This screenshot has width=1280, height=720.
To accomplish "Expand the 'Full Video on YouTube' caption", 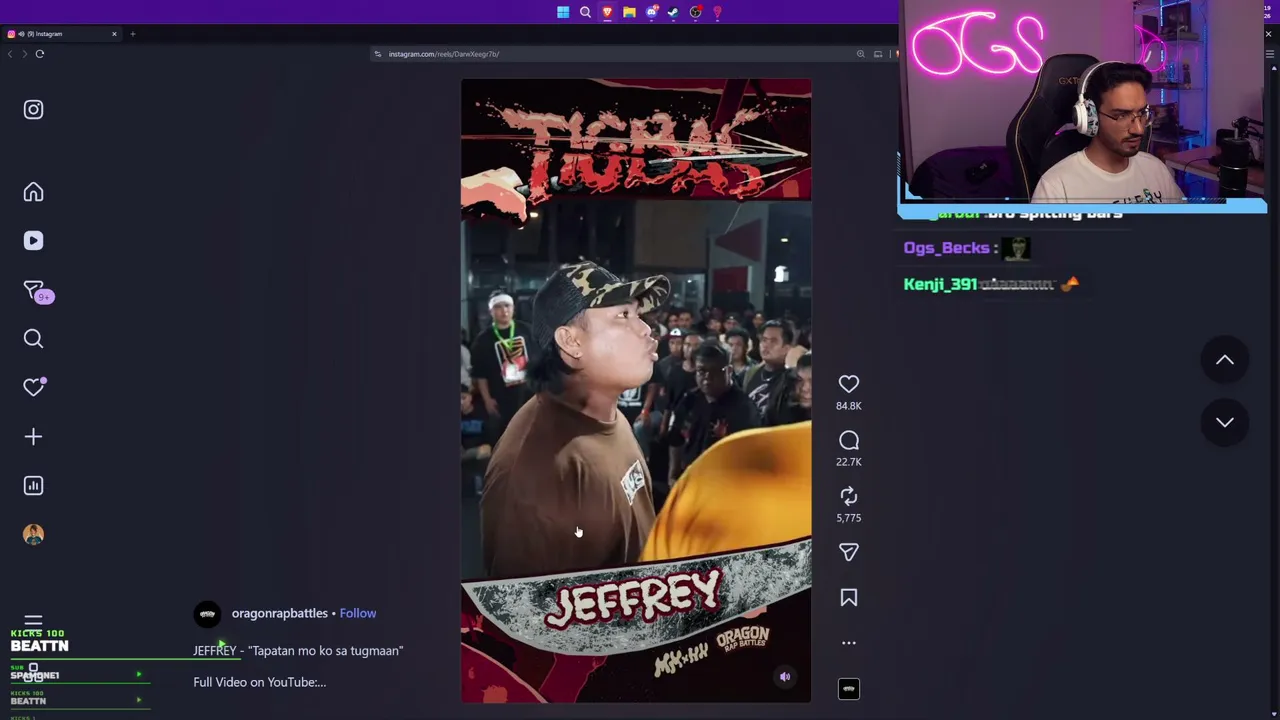I will pyautogui.click(x=259, y=682).
